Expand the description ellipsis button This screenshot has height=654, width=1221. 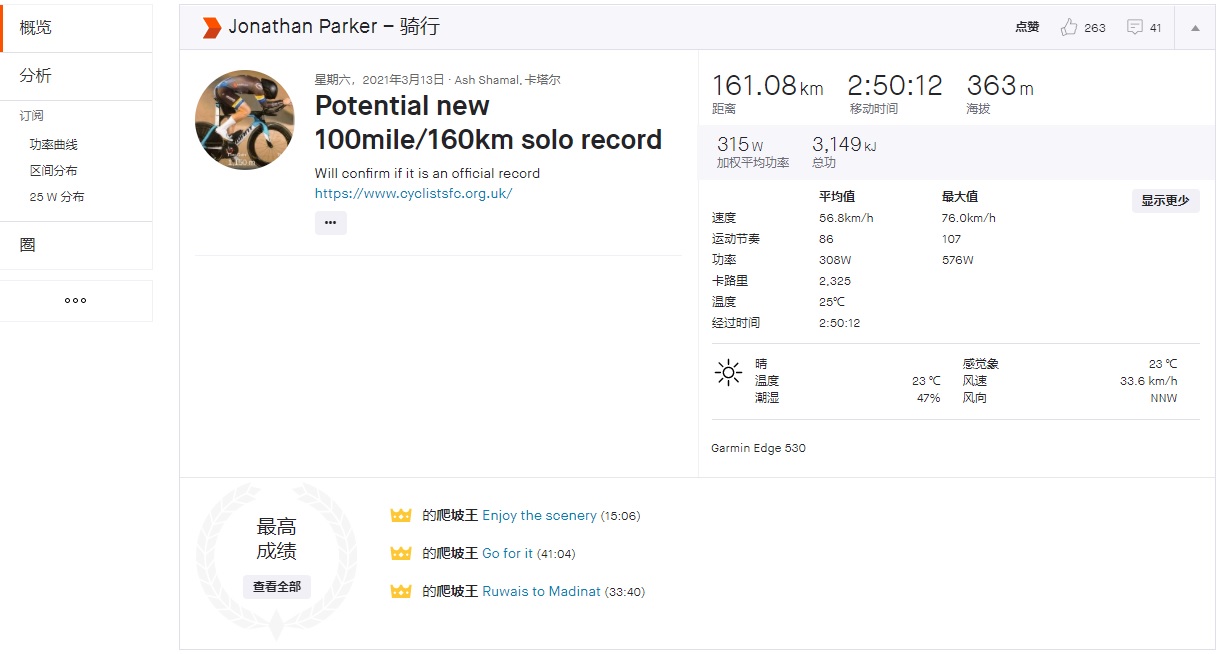[330, 223]
